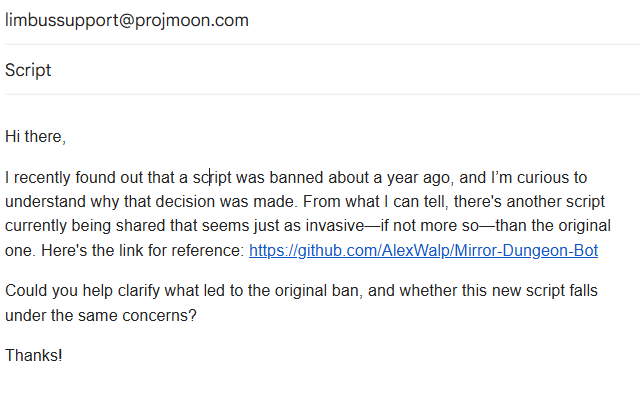Click the words 'original ban' in the last paragraph
The image size is (643, 408).
(317, 291)
